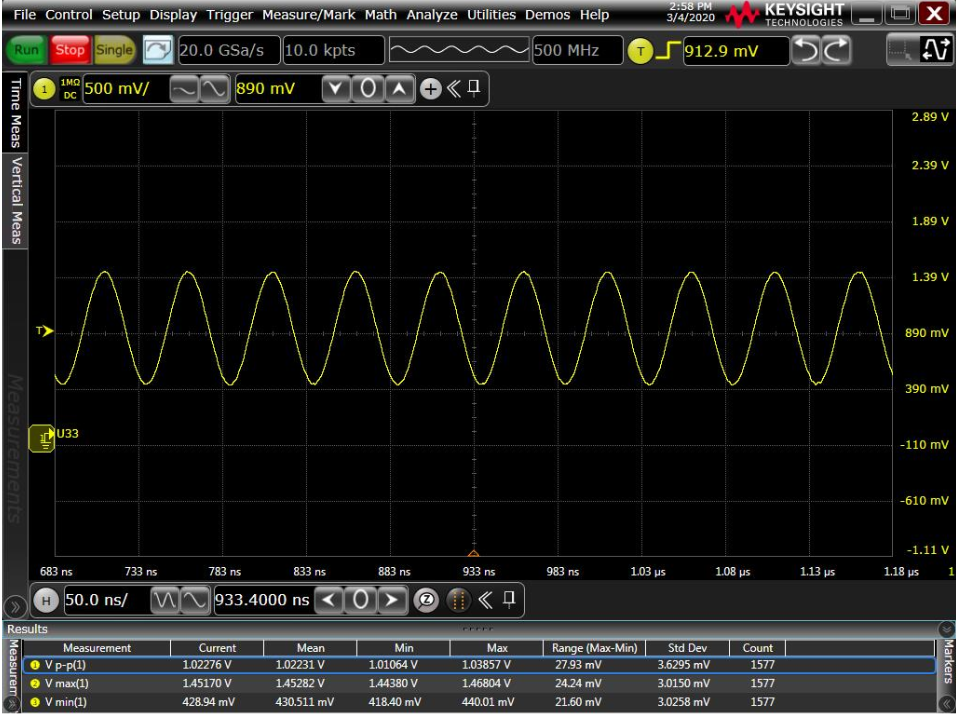Click the H horizontal setup button

tap(46, 601)
